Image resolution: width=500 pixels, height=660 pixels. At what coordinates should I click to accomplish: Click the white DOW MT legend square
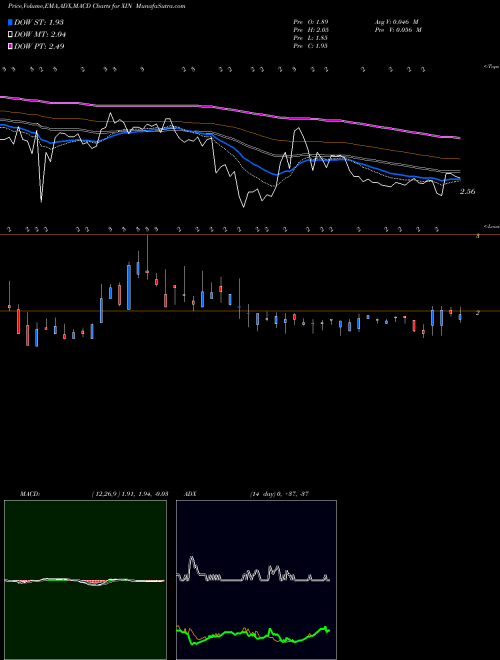click(x=11, y=34)
